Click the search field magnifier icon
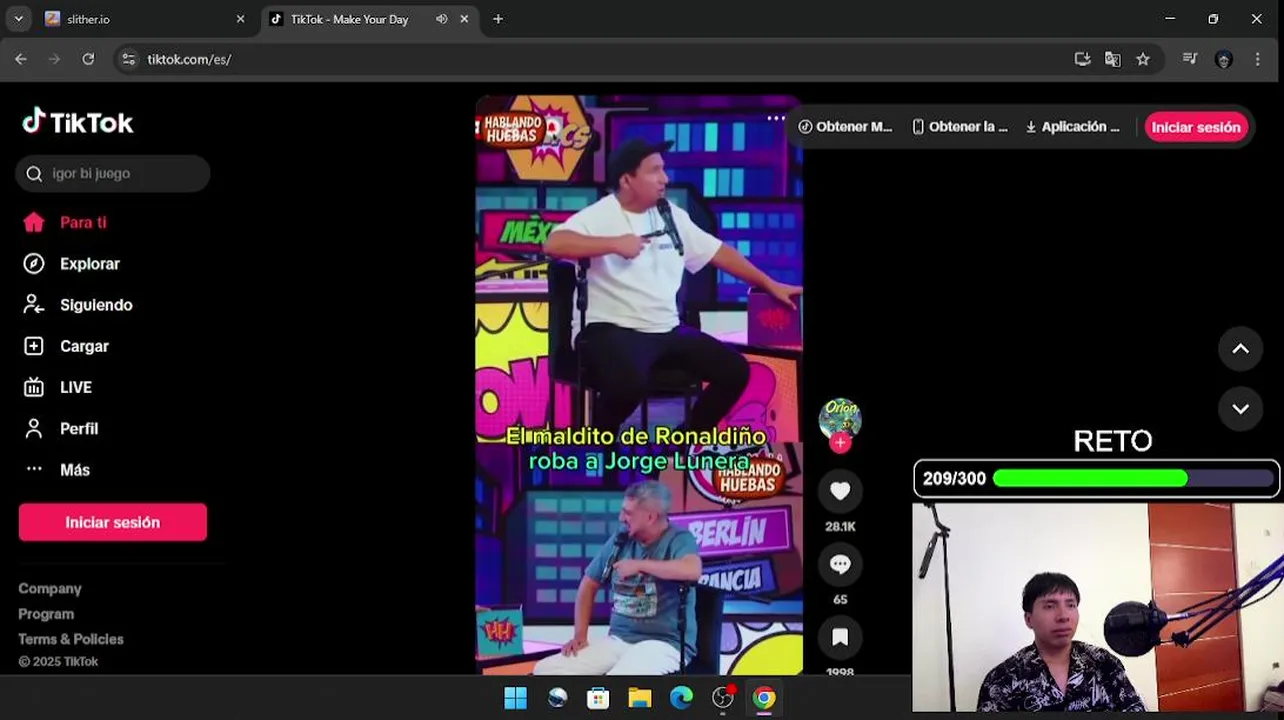 pyautogui.click(x=34, y=174)
